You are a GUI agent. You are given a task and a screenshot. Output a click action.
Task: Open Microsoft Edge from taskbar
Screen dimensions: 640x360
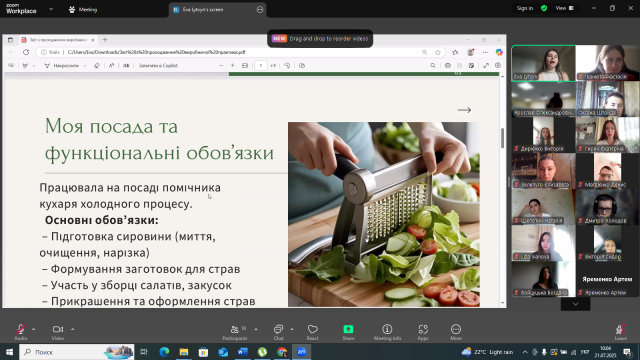(x=164, y=352)
